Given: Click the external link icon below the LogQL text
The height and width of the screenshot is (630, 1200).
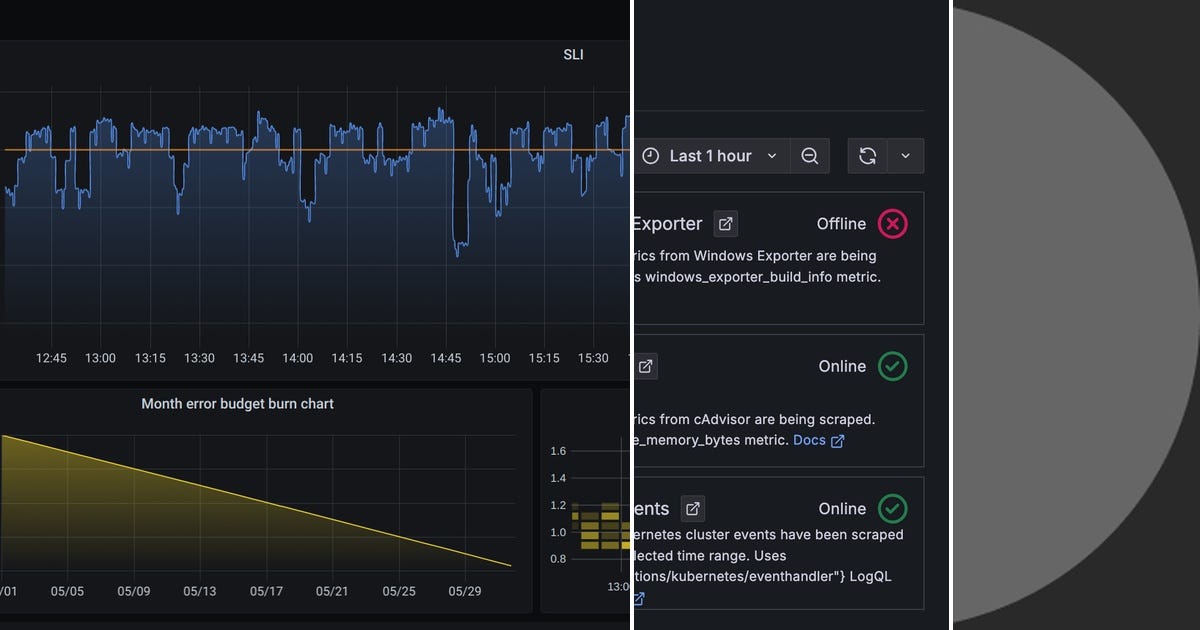Looking at the screenshot, I should (637, 598).
